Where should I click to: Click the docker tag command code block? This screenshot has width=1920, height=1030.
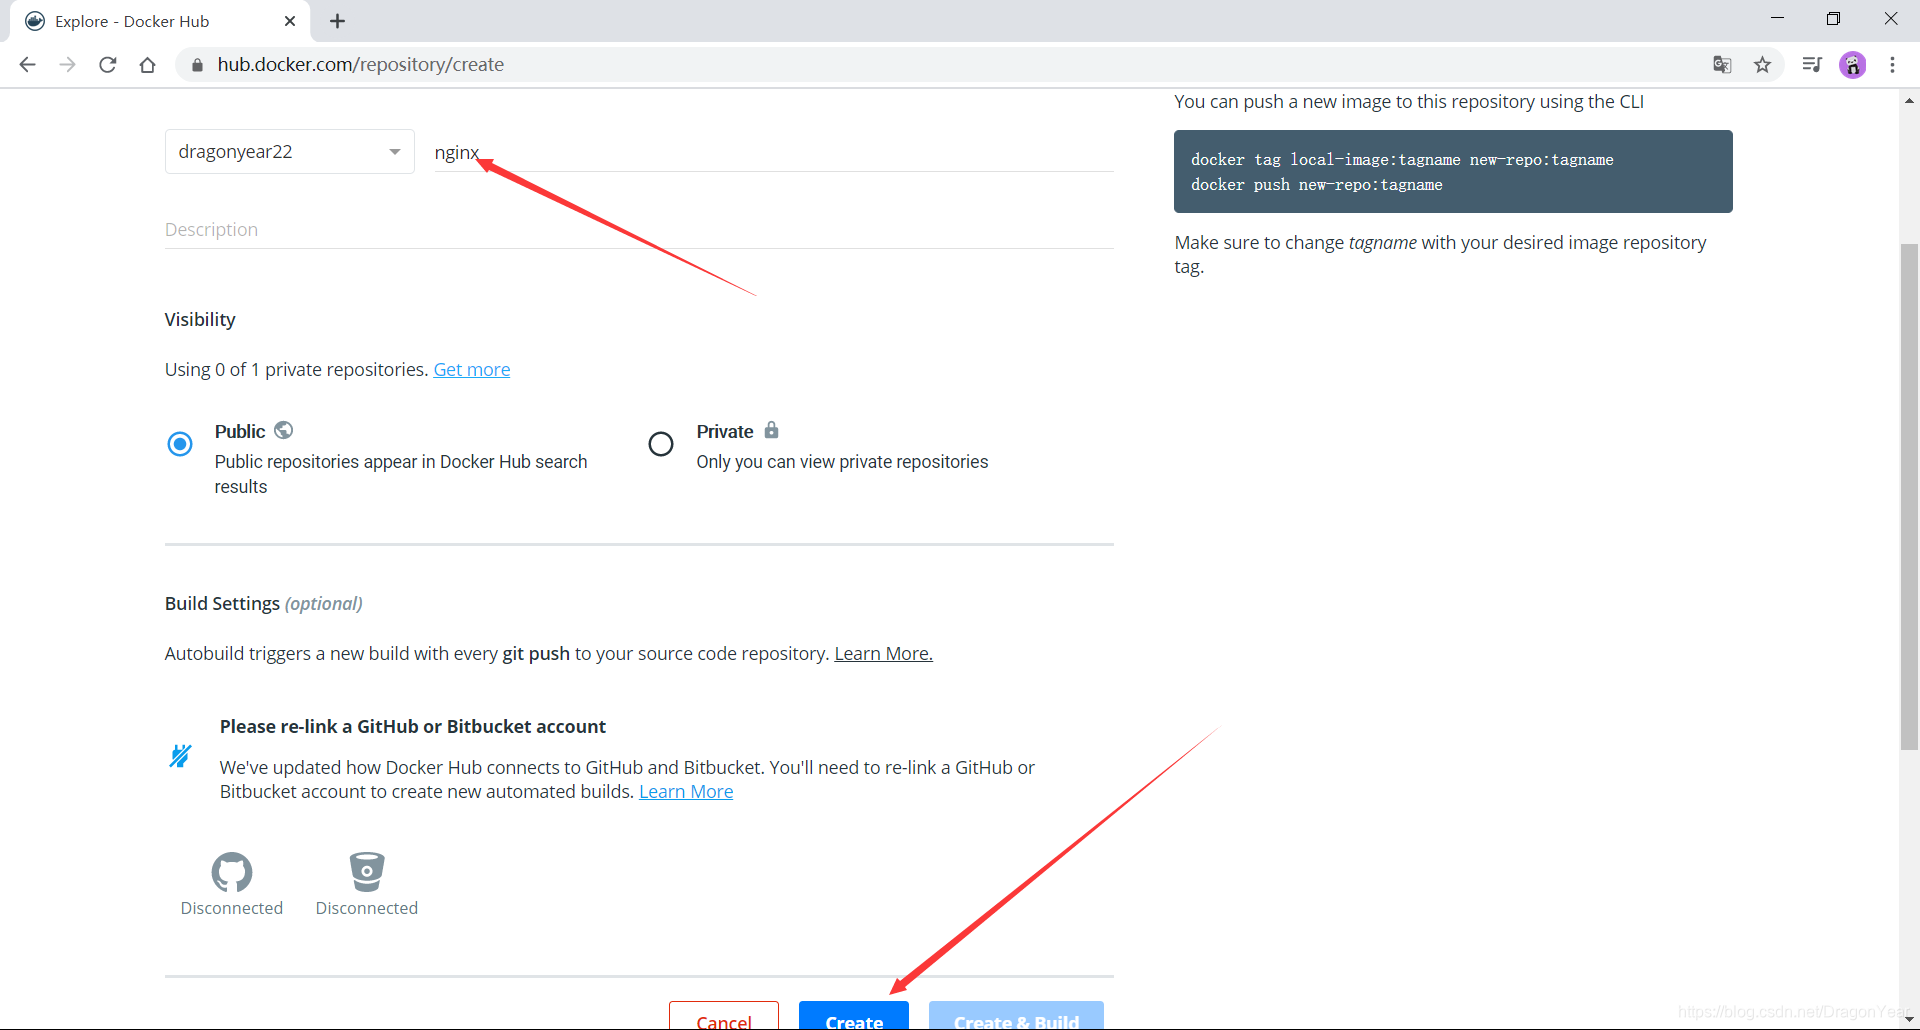1453,171
